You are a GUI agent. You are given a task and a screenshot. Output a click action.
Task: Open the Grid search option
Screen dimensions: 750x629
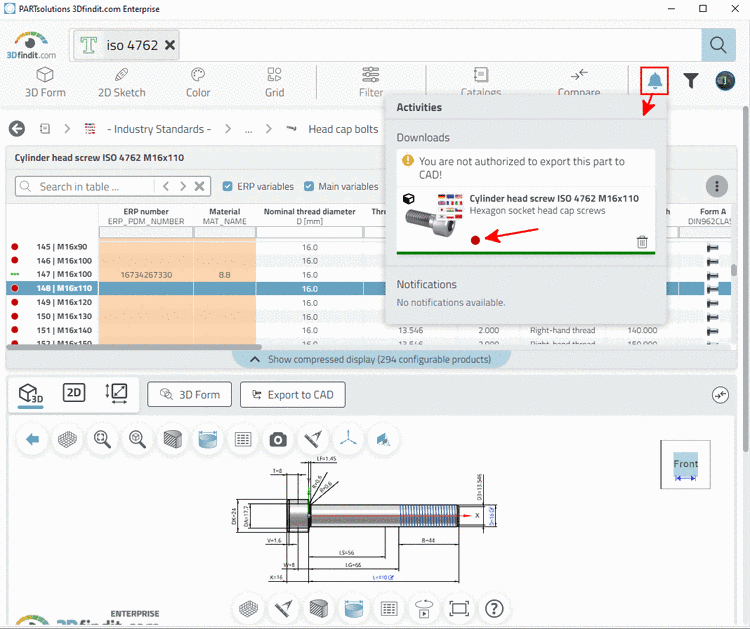click(x=275, y=82)
